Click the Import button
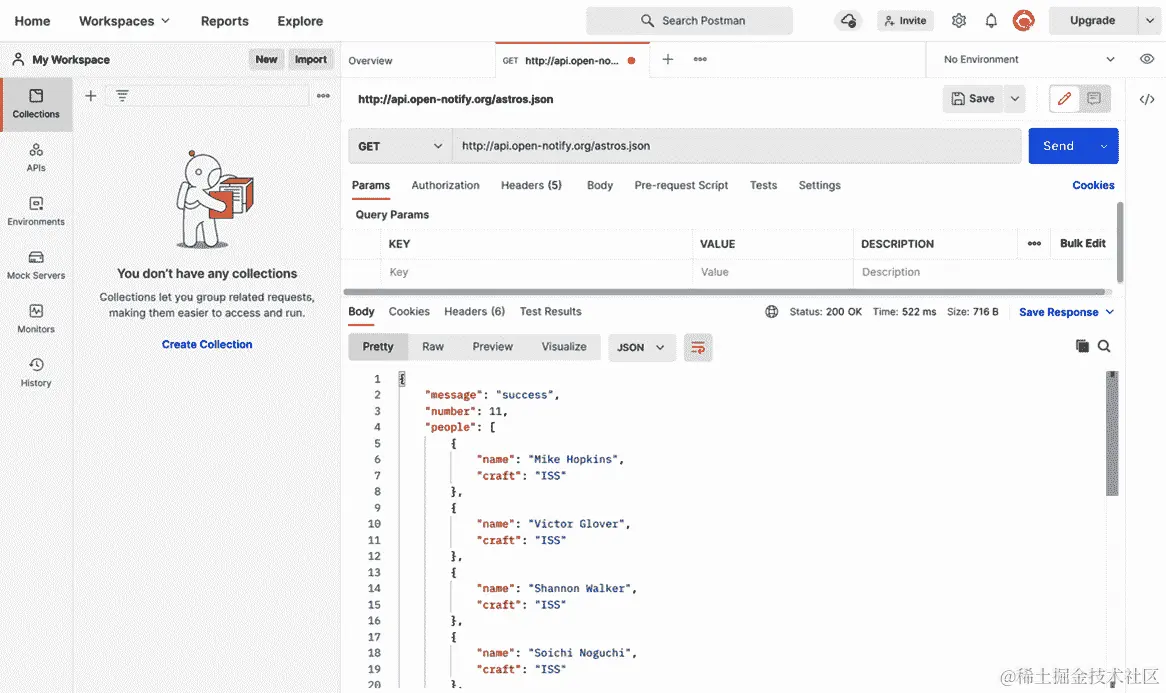The width and height of the screenshot is (1166, 693). pos(311,59)
